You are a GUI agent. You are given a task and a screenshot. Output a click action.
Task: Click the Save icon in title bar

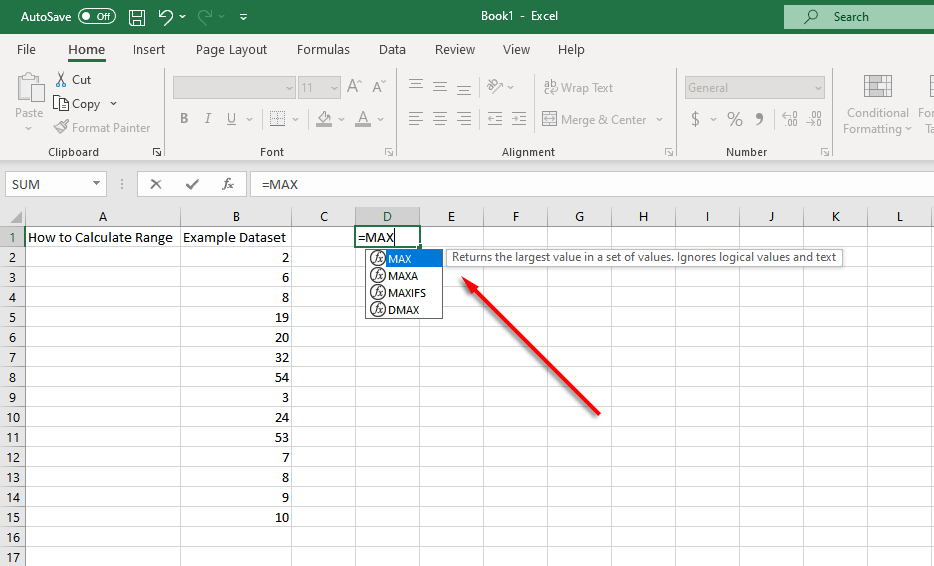coord(137,17)
